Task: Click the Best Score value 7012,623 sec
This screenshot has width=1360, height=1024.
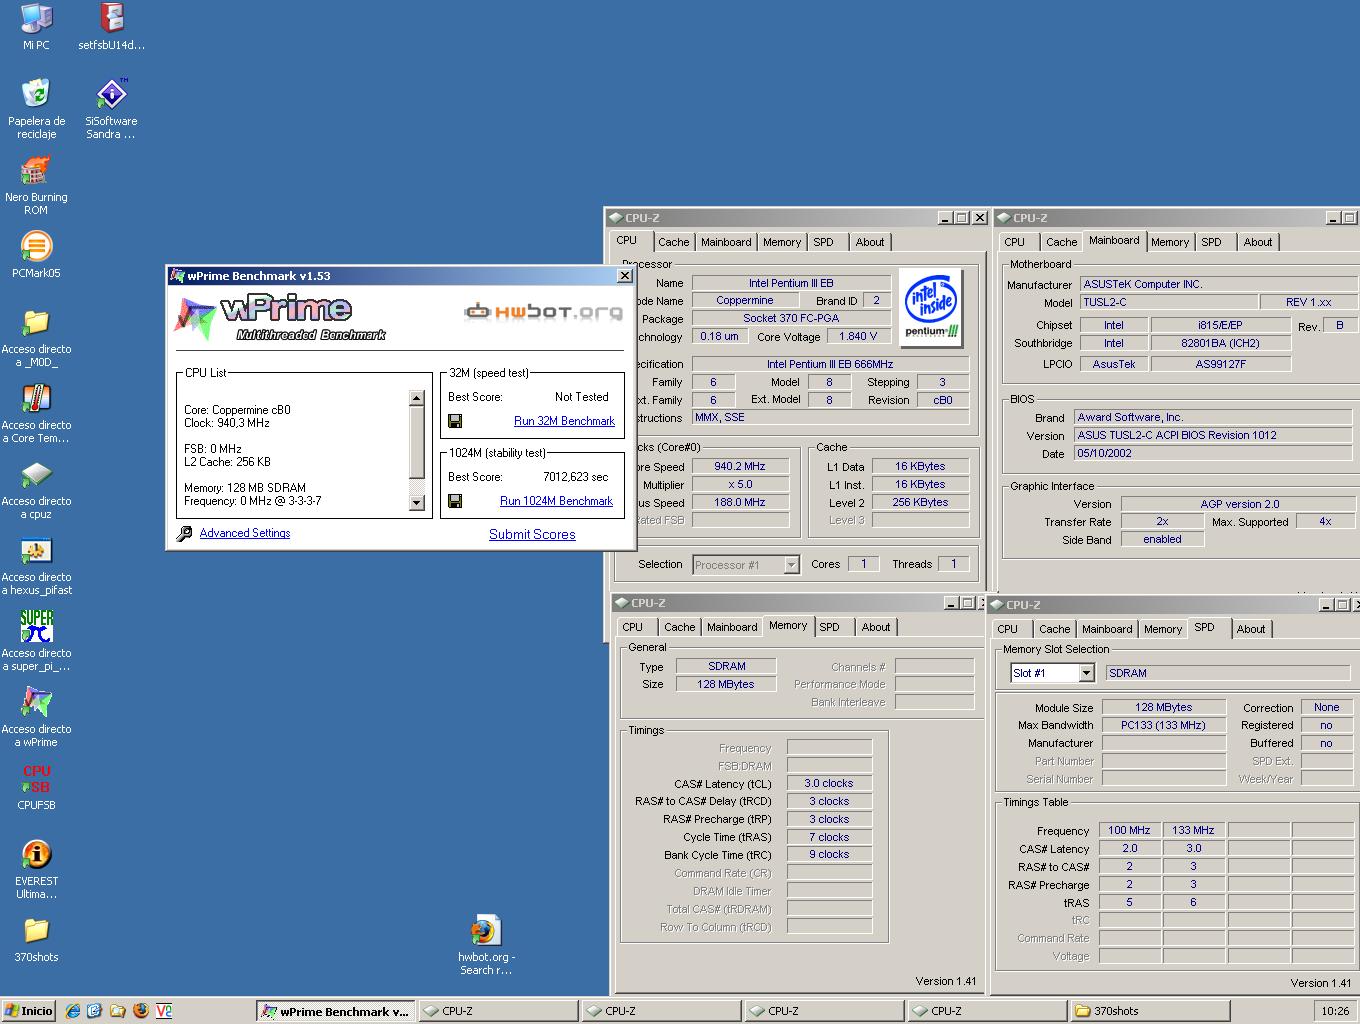Action: coord(575,477)
